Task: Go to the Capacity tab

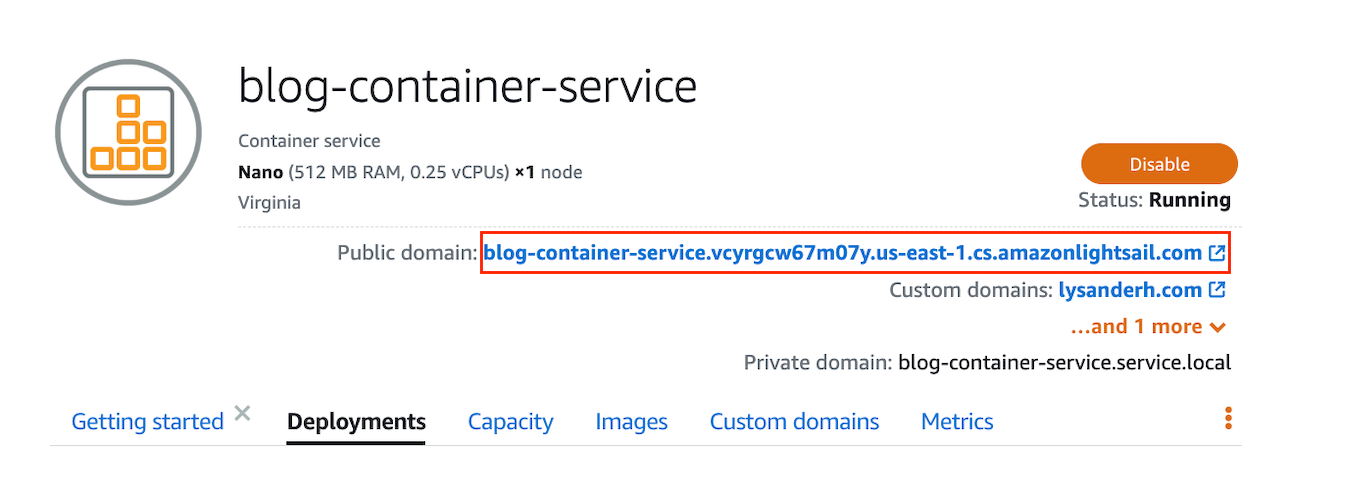Action: coord(510,422)
